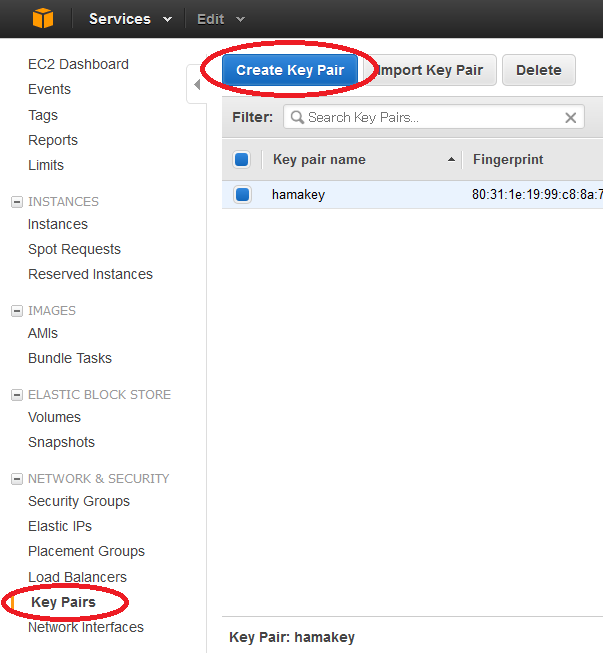Viewport: 603px width, 653px height.
Task: Open Spot Requests page
Action: (74, 249)
